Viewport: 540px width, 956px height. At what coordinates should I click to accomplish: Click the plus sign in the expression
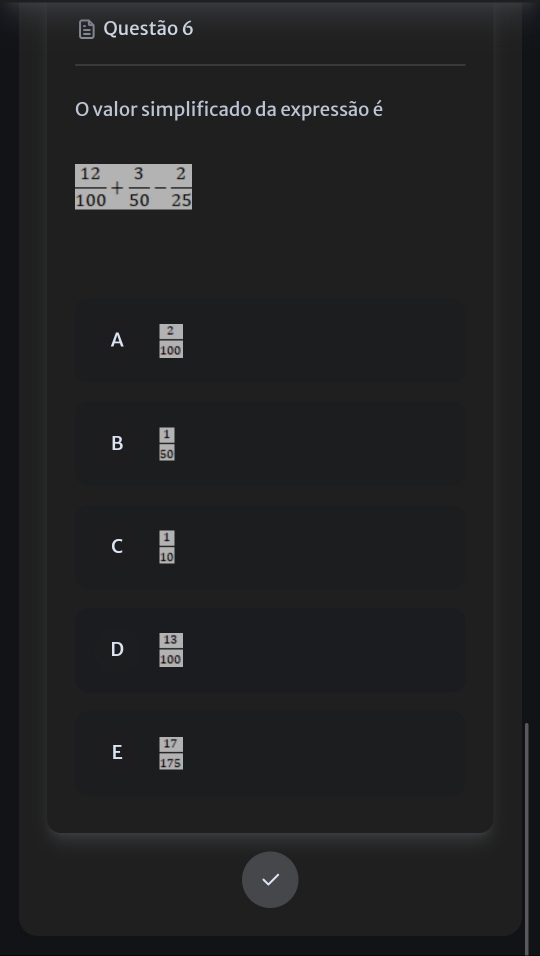[117, 187]
